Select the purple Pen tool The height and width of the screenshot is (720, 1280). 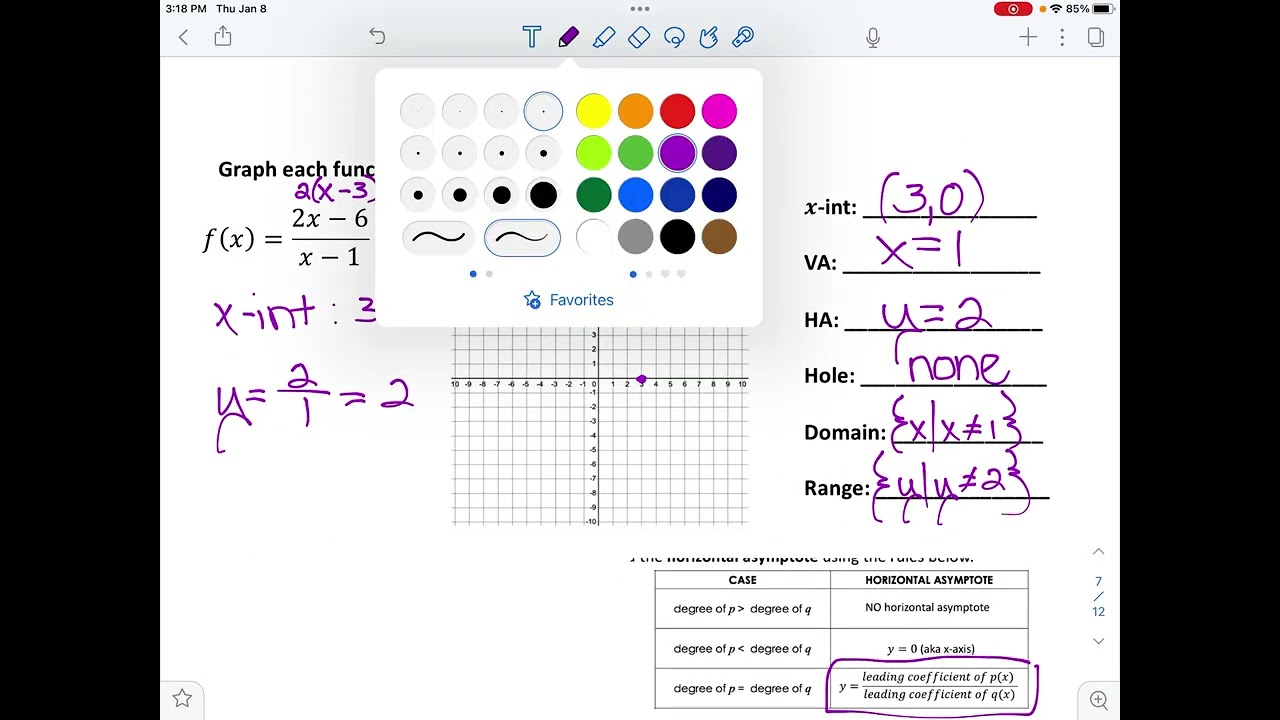click(x=568, y=37)
